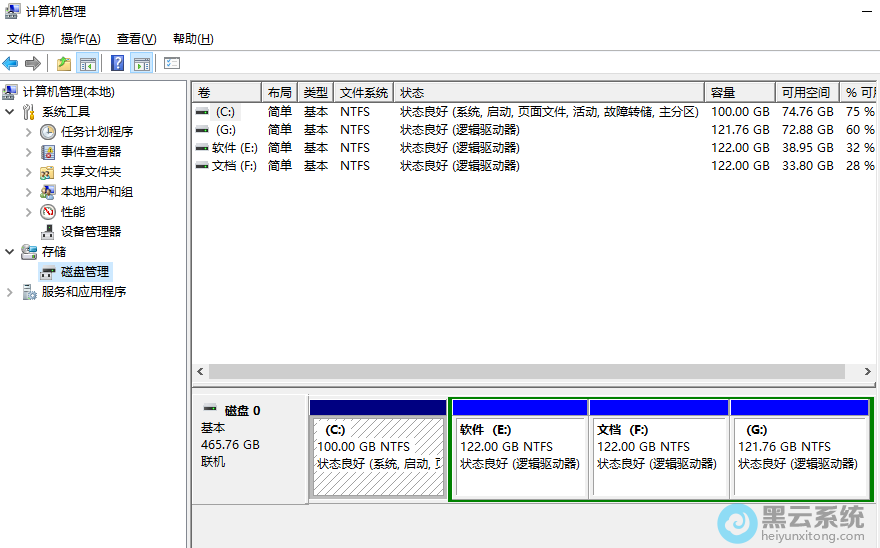Click the blue Help question mark icon
The width and height of the screenshot is (880, 548).
[117, 64]
